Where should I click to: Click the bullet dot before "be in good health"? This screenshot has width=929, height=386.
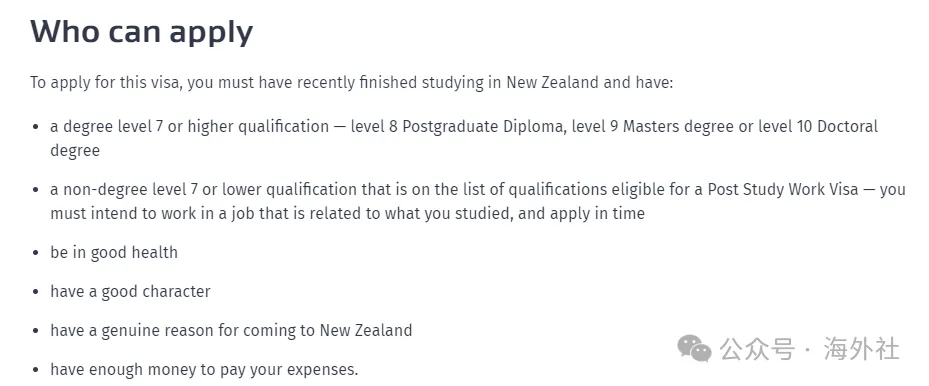point(36,253)
